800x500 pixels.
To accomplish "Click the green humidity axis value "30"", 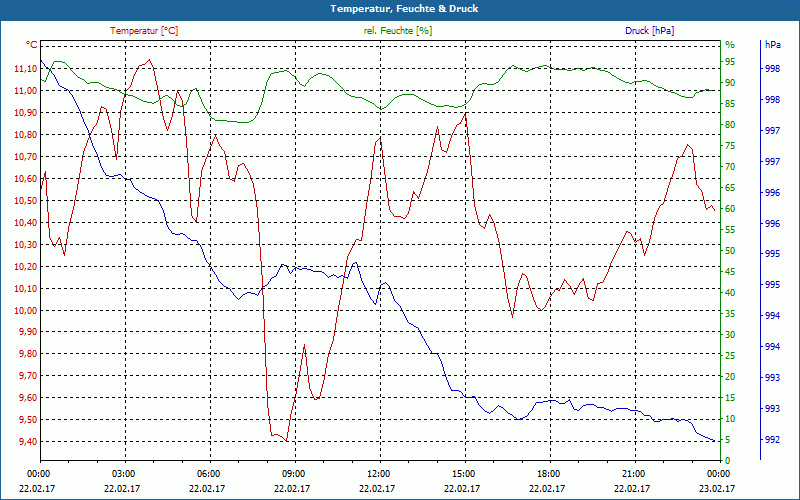I will tap(730, 335).
